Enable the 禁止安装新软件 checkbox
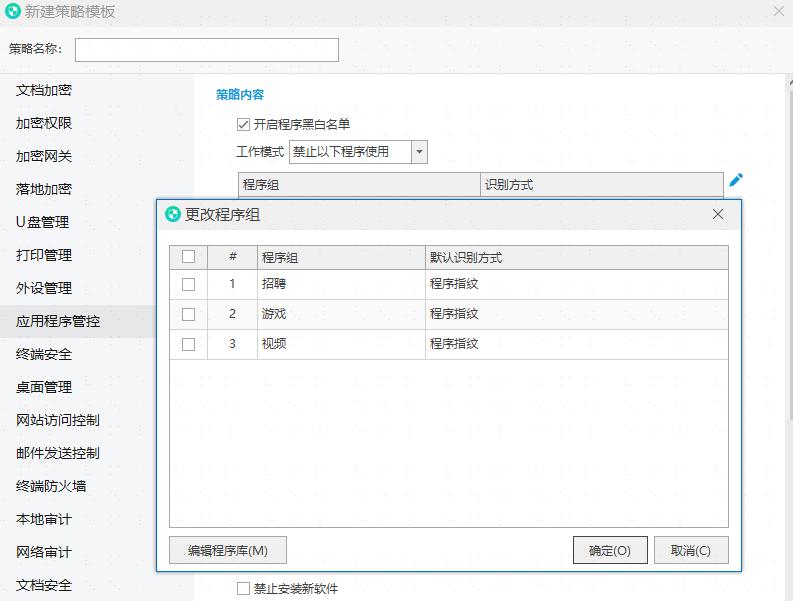The image size is (793, 601). pyautogui.click(x=243, y=589)
